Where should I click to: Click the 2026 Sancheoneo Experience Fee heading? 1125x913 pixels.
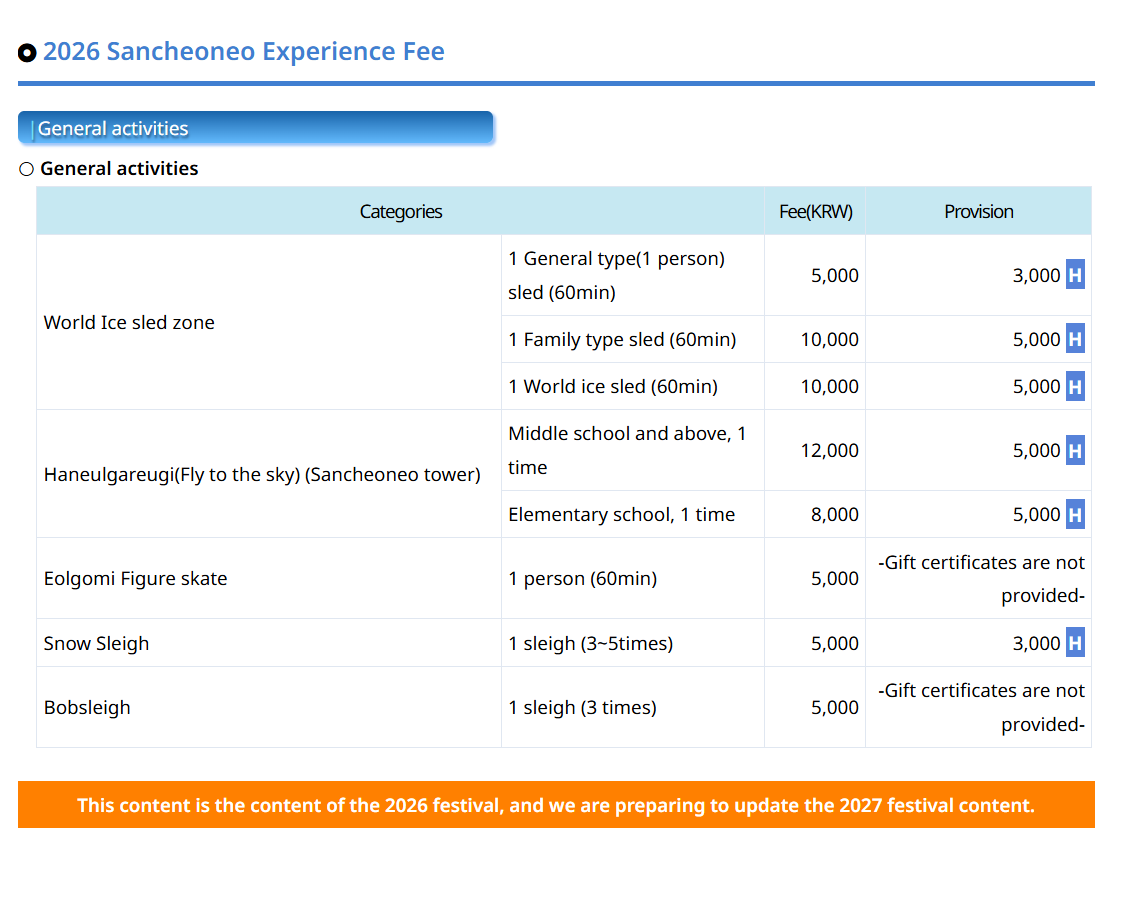click(x=244, y=52)
